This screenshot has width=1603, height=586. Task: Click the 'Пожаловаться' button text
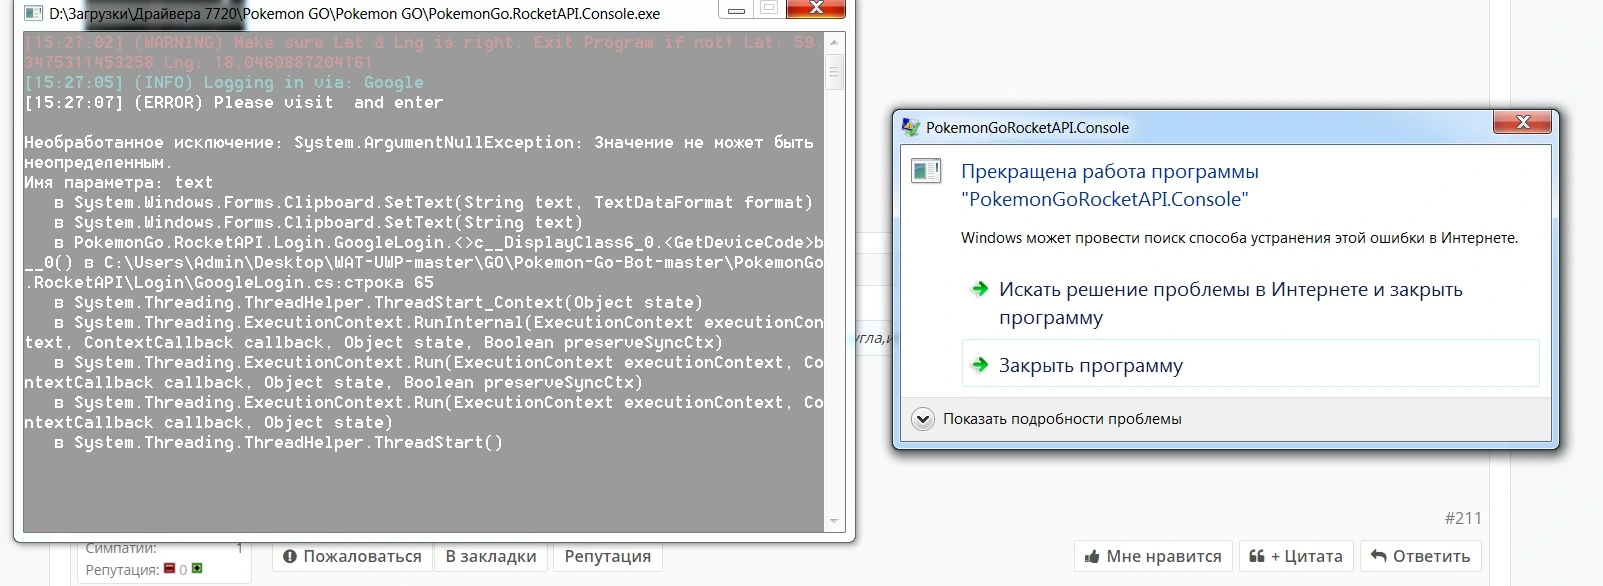(x=362, y=556)
